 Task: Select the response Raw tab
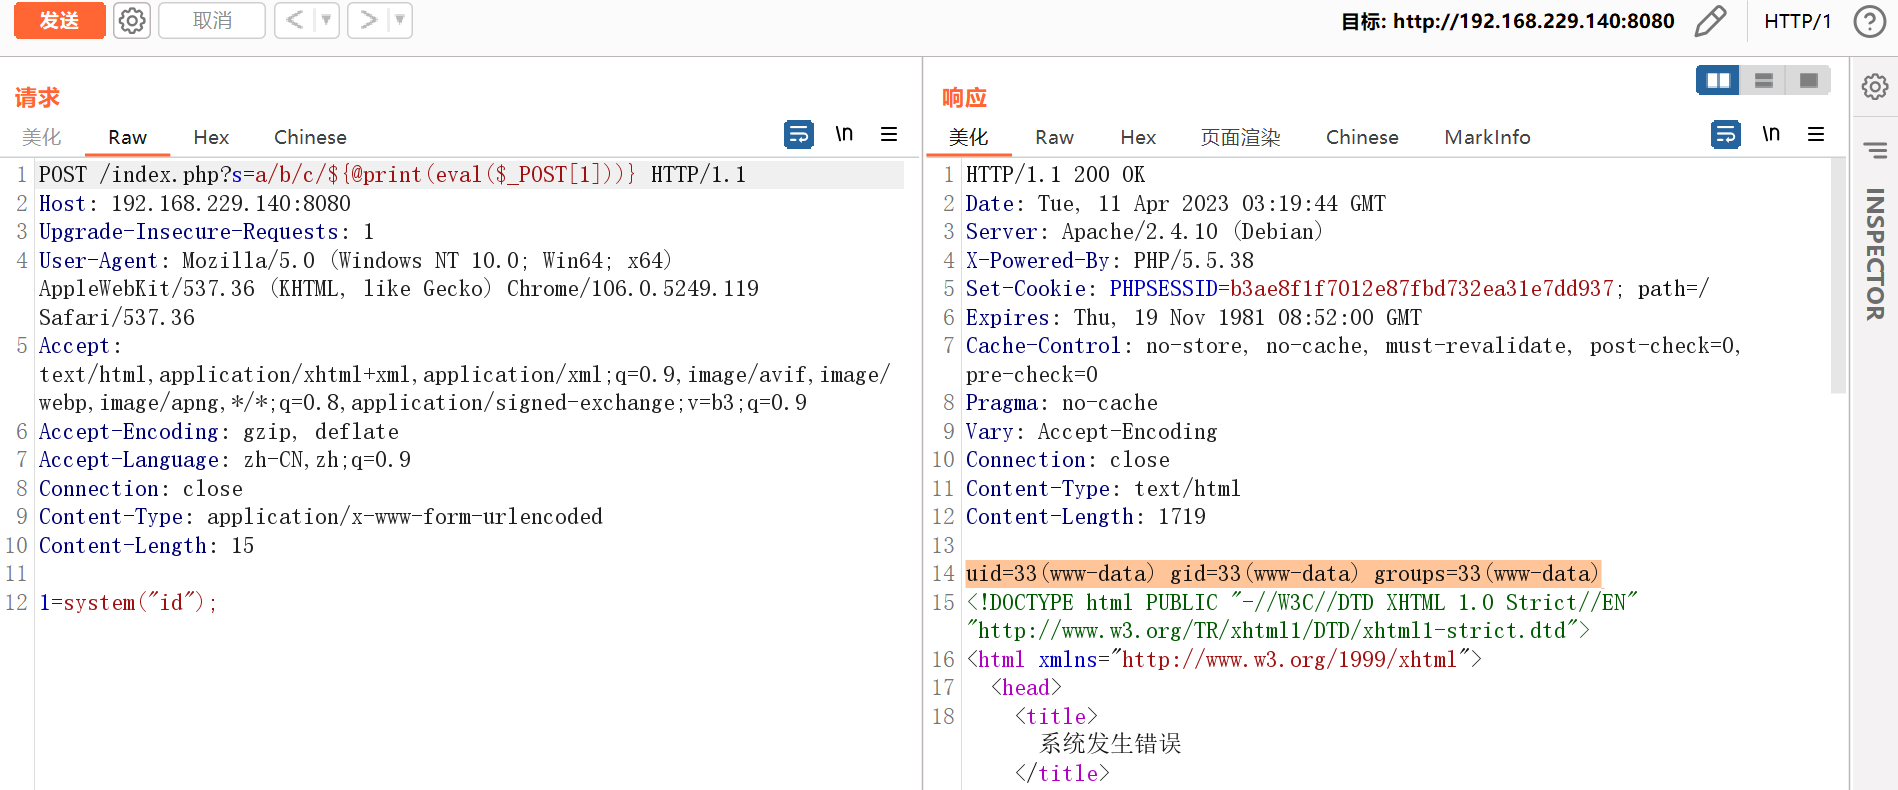(1054, 137)
